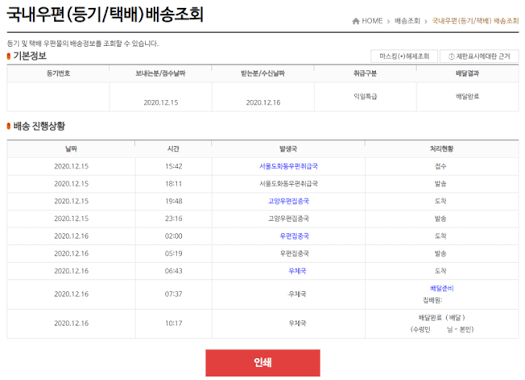Click the 2020.12.16 recipient date in 기본정보
This screenshot has height=380, width=525.
[263, 102]
